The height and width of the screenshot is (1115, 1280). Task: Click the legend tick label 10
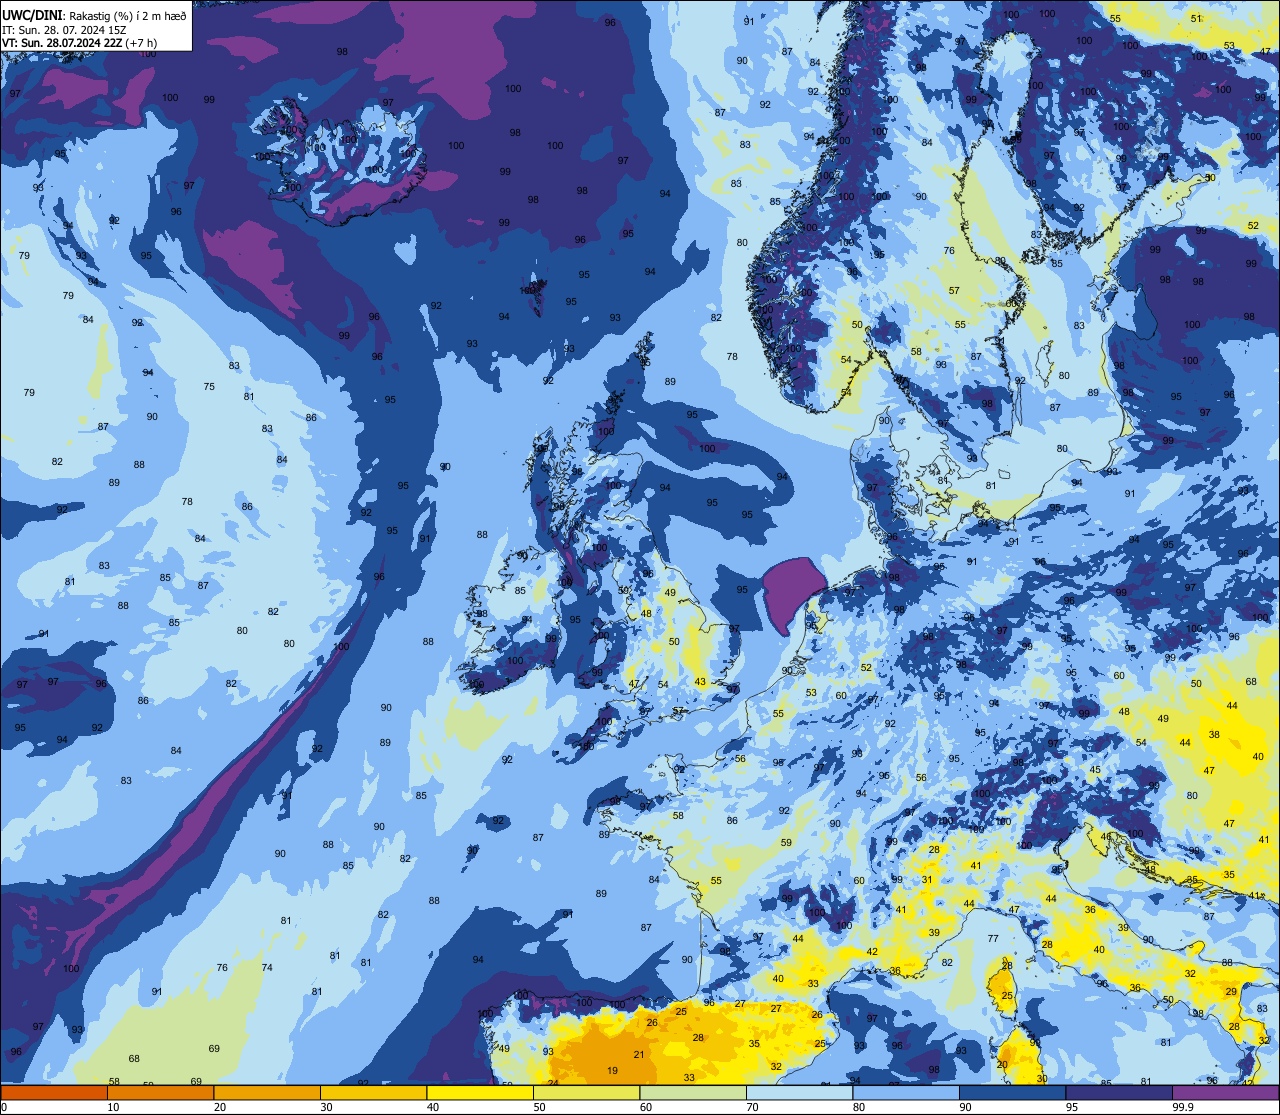[113, 1107]
